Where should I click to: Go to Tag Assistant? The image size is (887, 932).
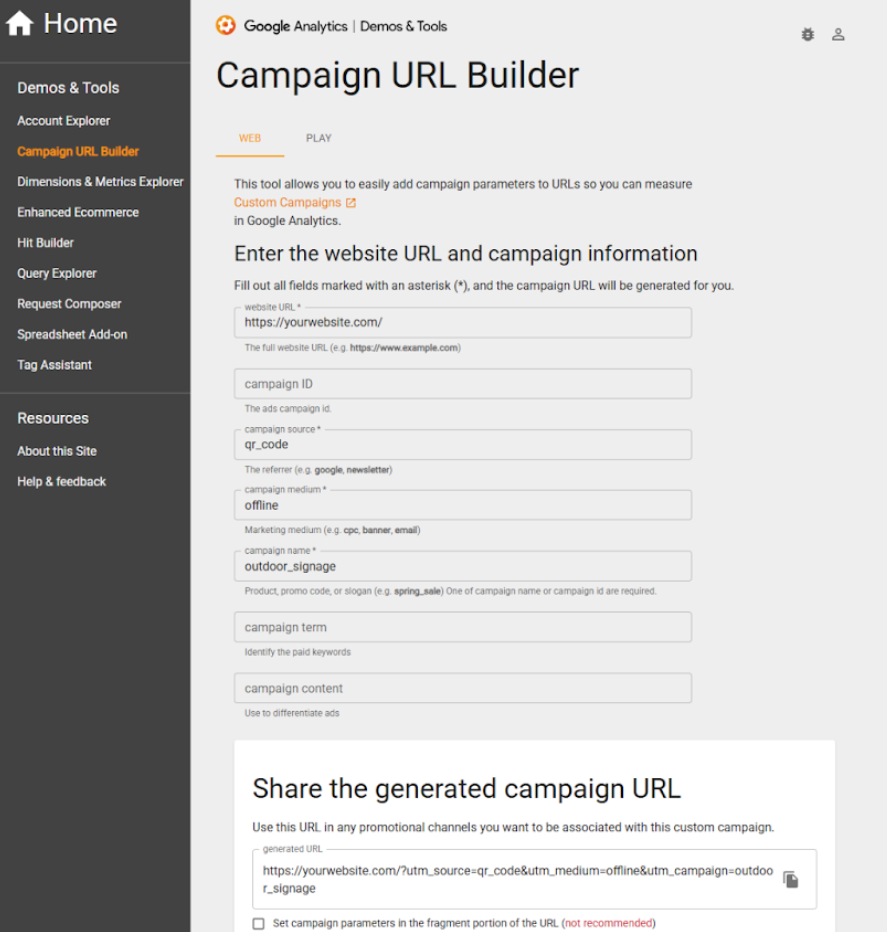point(54,365)
